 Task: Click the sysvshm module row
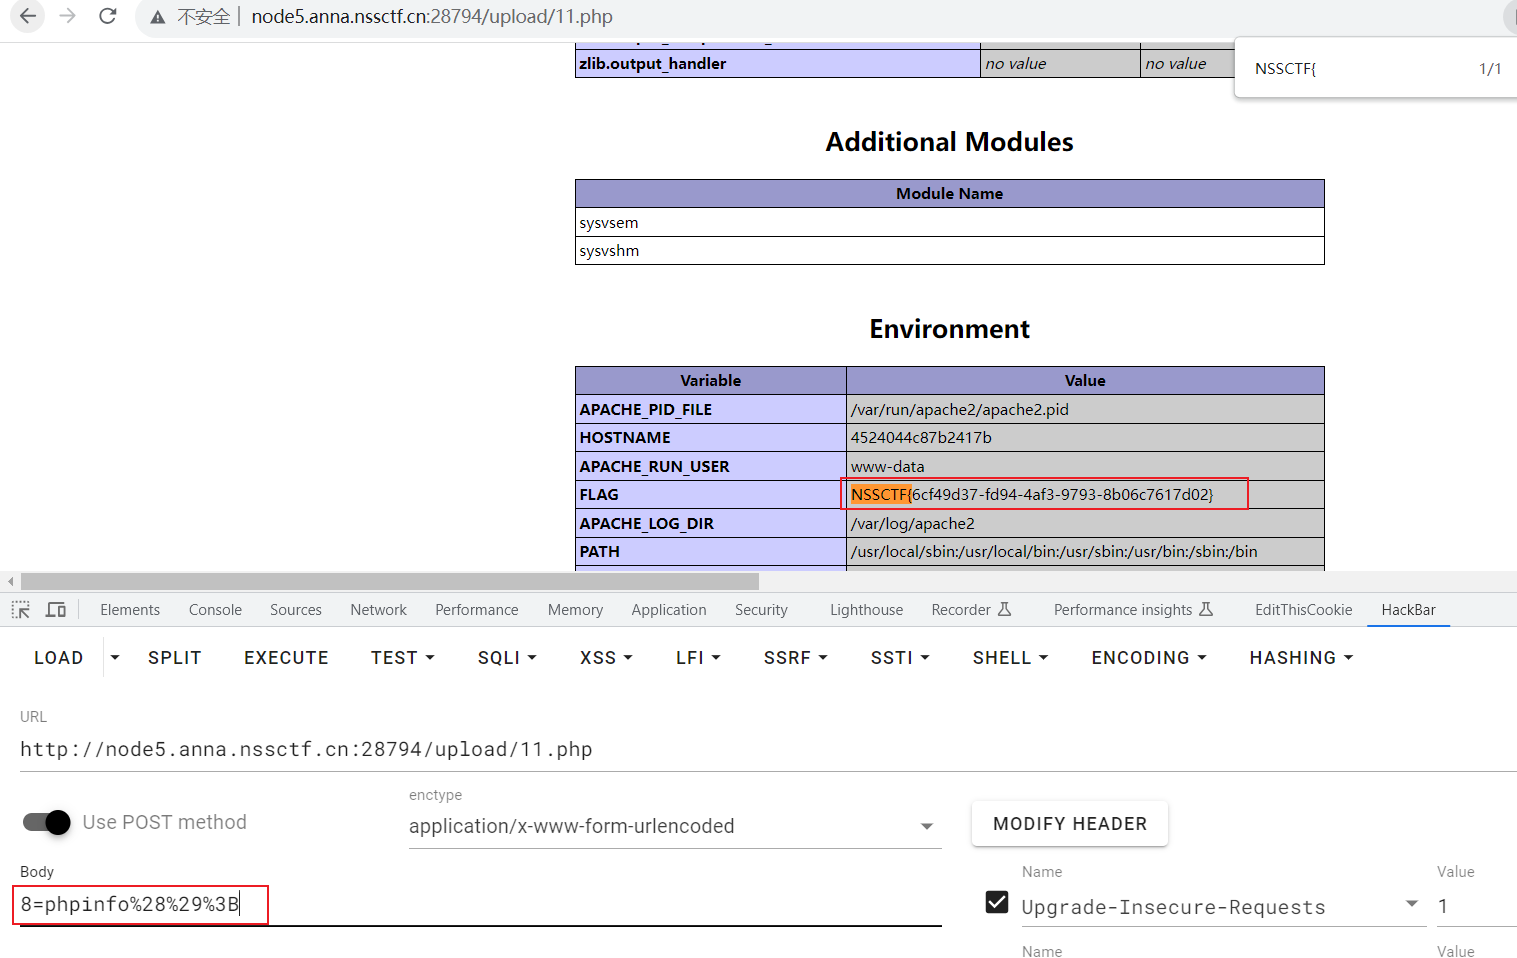pyautogui.click(x=949, y=250)
